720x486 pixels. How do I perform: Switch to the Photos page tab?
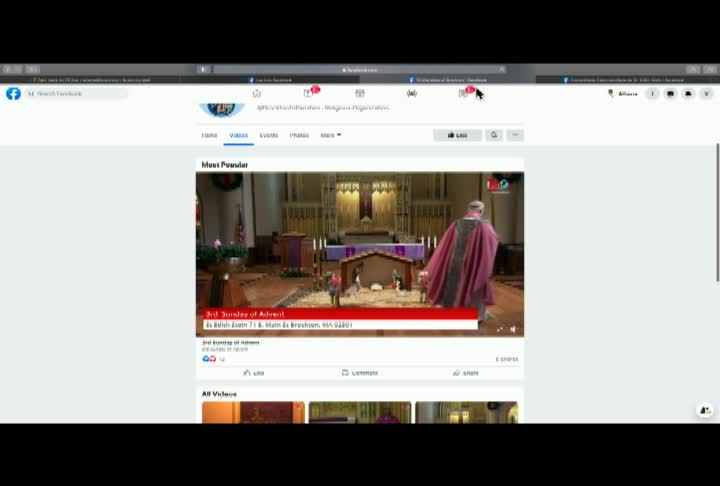(x=299, y=135)
